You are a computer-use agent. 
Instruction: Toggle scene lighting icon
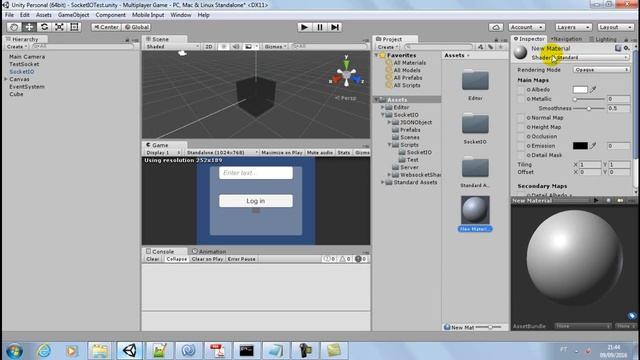(224, 47)
